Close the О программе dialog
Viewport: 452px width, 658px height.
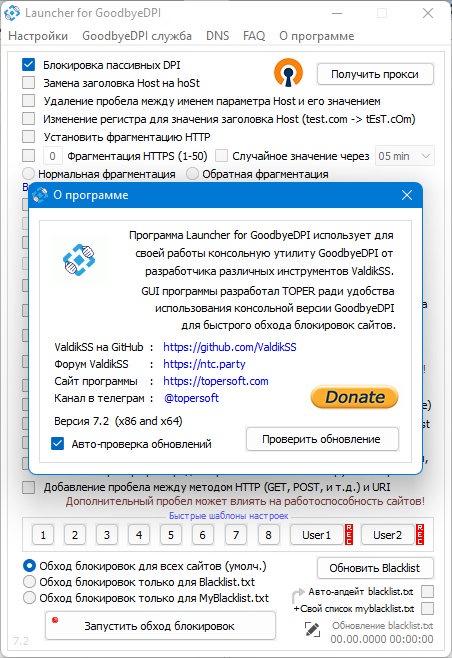[x=407, y=195]
